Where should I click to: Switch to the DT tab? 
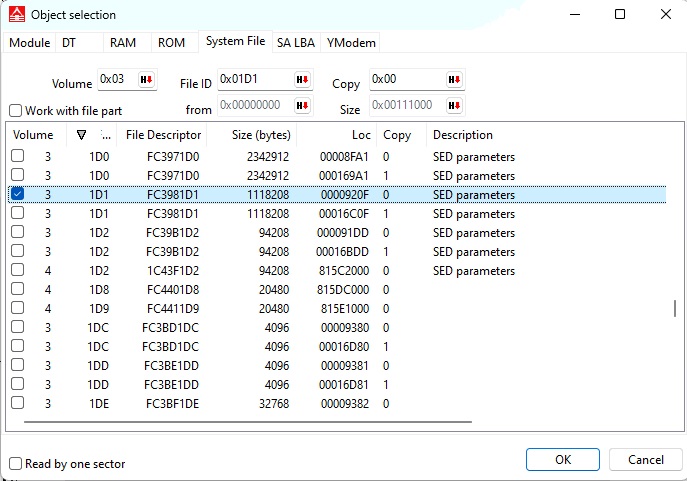79,42
